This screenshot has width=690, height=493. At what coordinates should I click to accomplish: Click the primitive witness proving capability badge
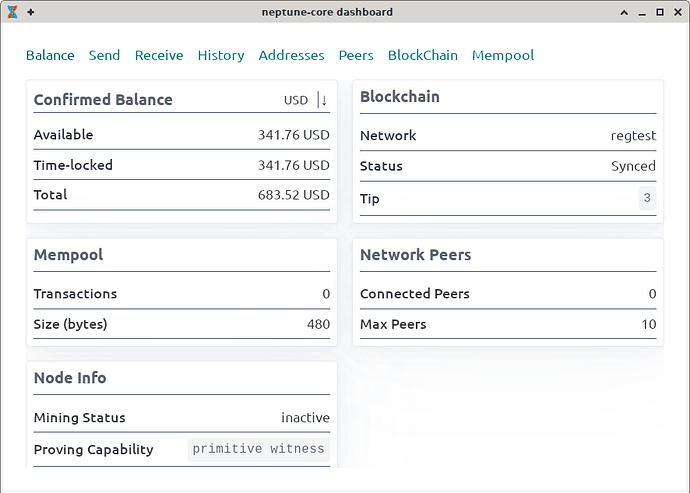point(258,449)
